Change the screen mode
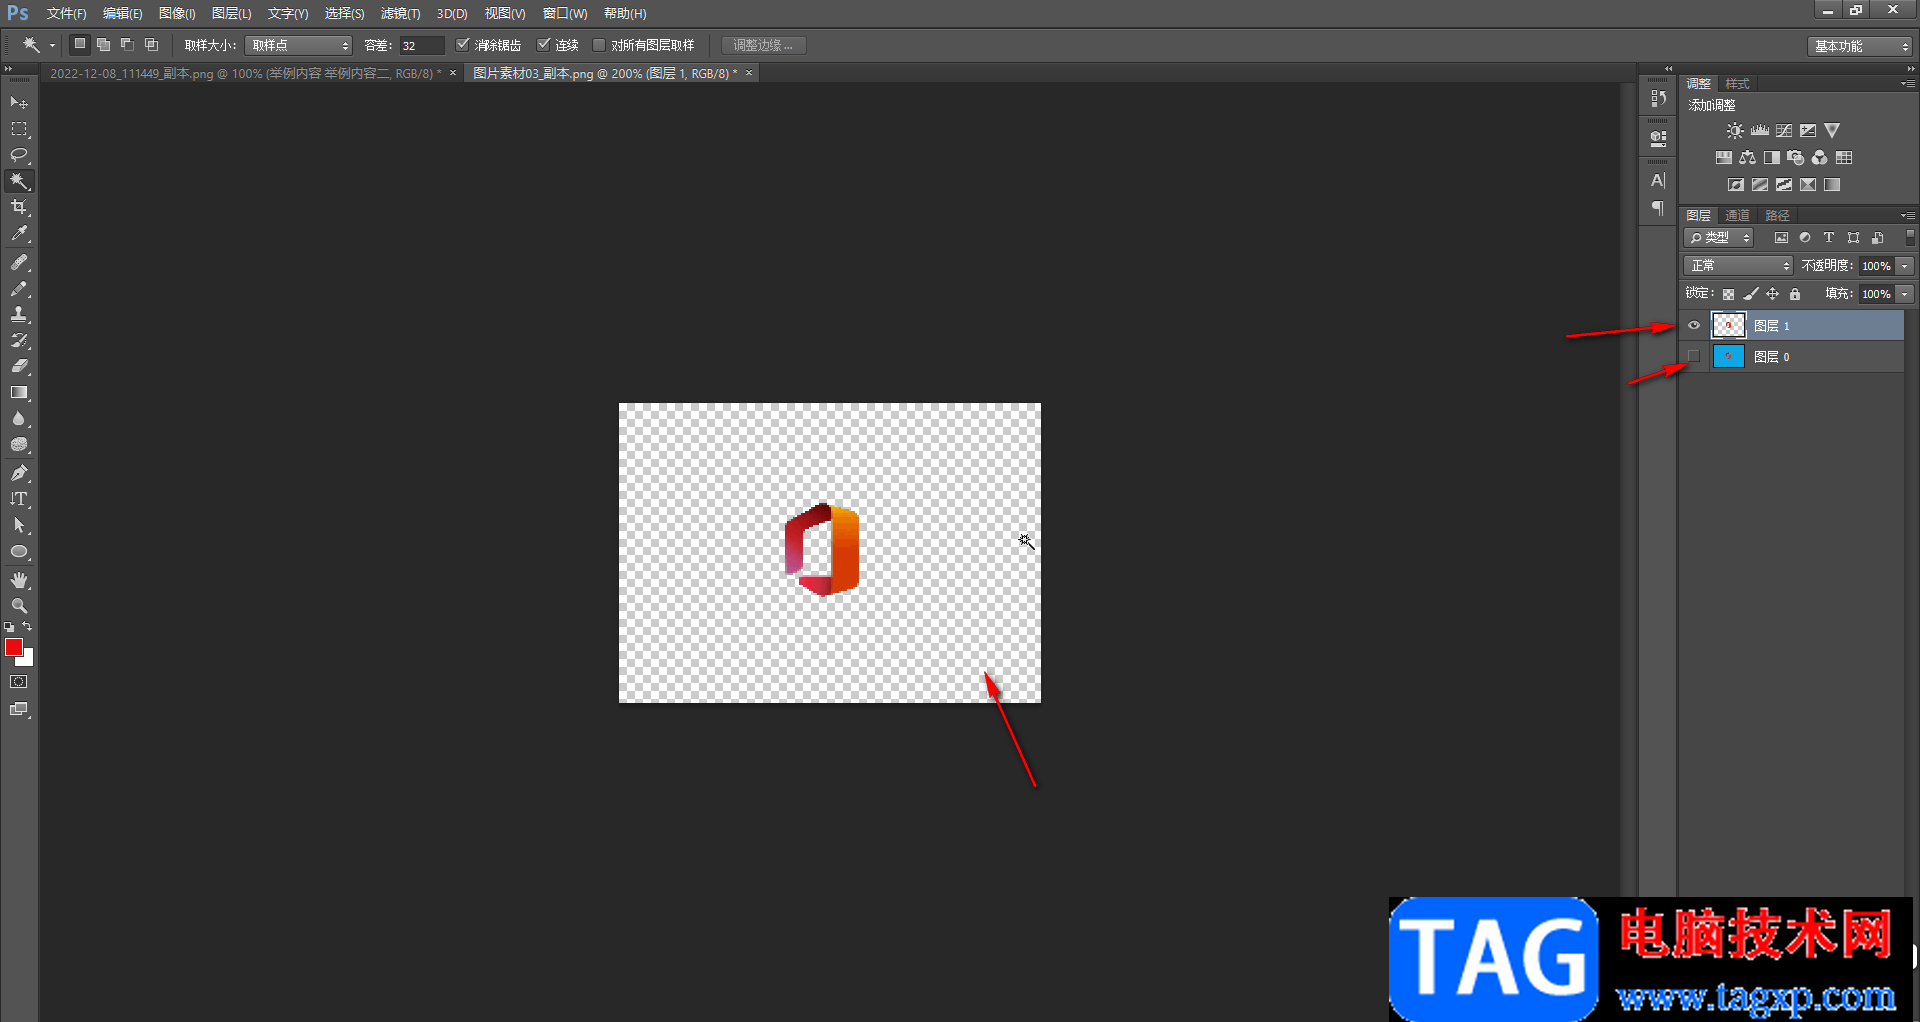The image size is (1920, 1022). pyautogui.click(x=19, y=709)
